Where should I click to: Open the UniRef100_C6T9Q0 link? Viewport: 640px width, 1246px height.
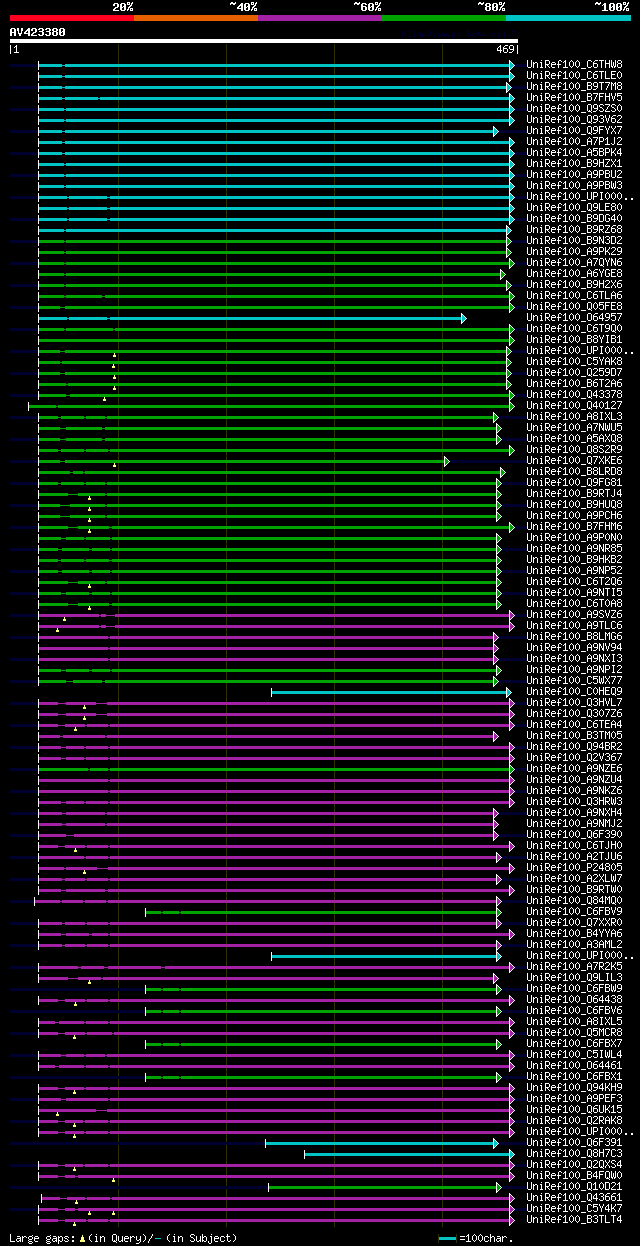click(x=574, y=329)
